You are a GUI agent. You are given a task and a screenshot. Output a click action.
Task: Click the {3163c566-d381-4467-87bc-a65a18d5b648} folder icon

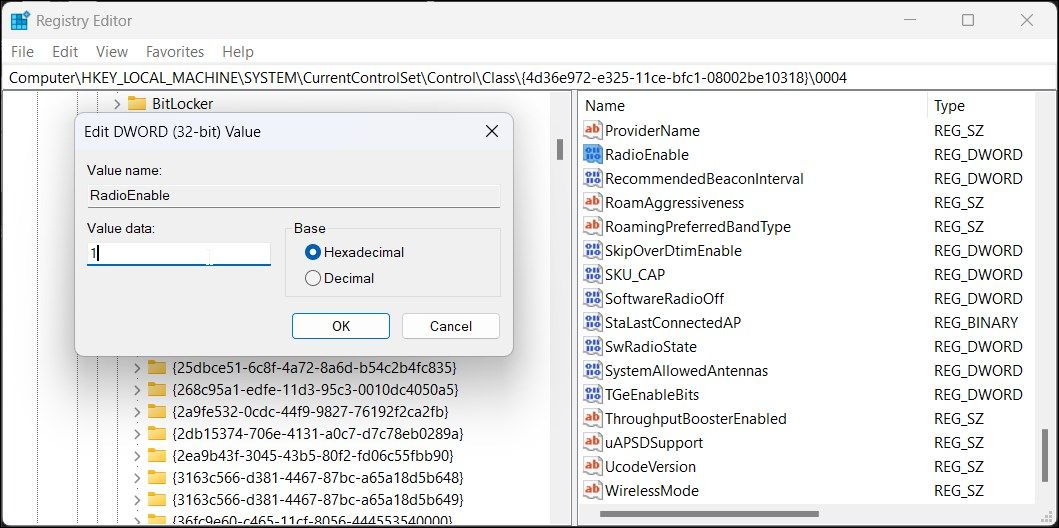157,477
